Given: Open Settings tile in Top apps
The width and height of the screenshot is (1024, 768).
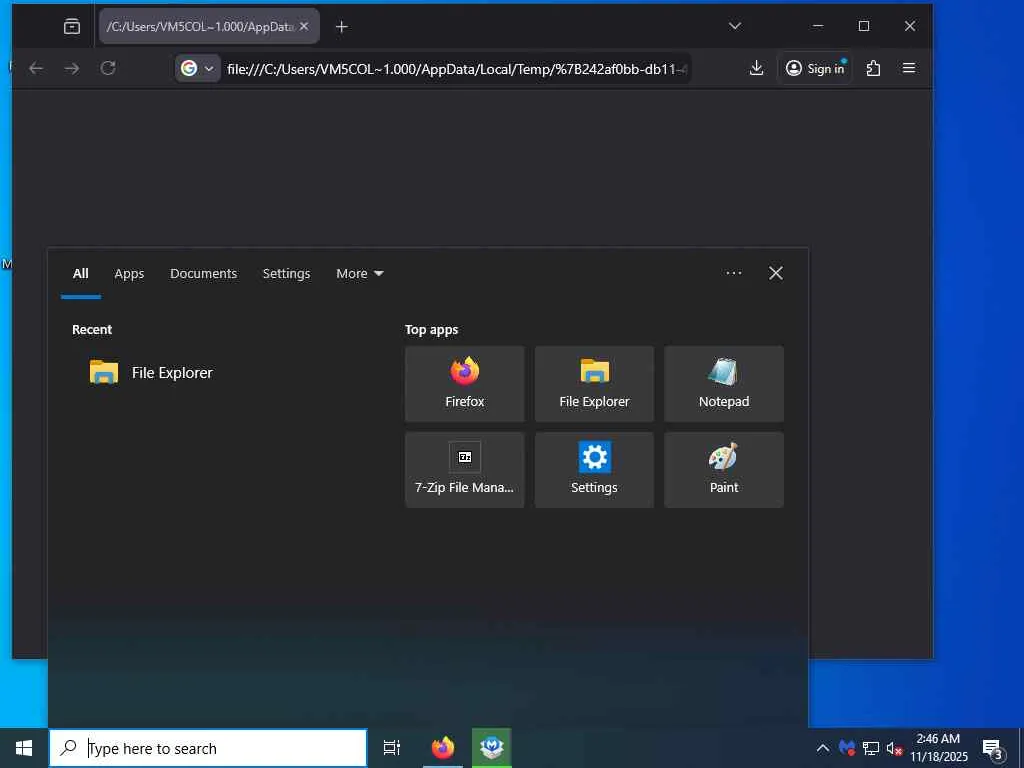Looking at the screenshot, I should coord(594,470).
